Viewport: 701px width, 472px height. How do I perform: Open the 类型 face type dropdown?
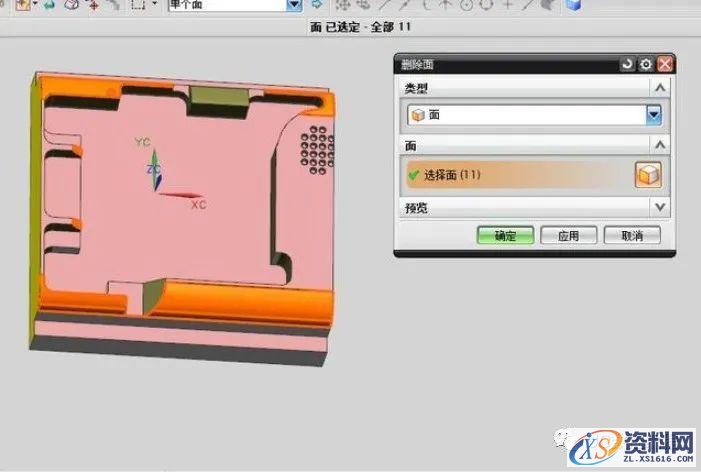tap(654, 115)
